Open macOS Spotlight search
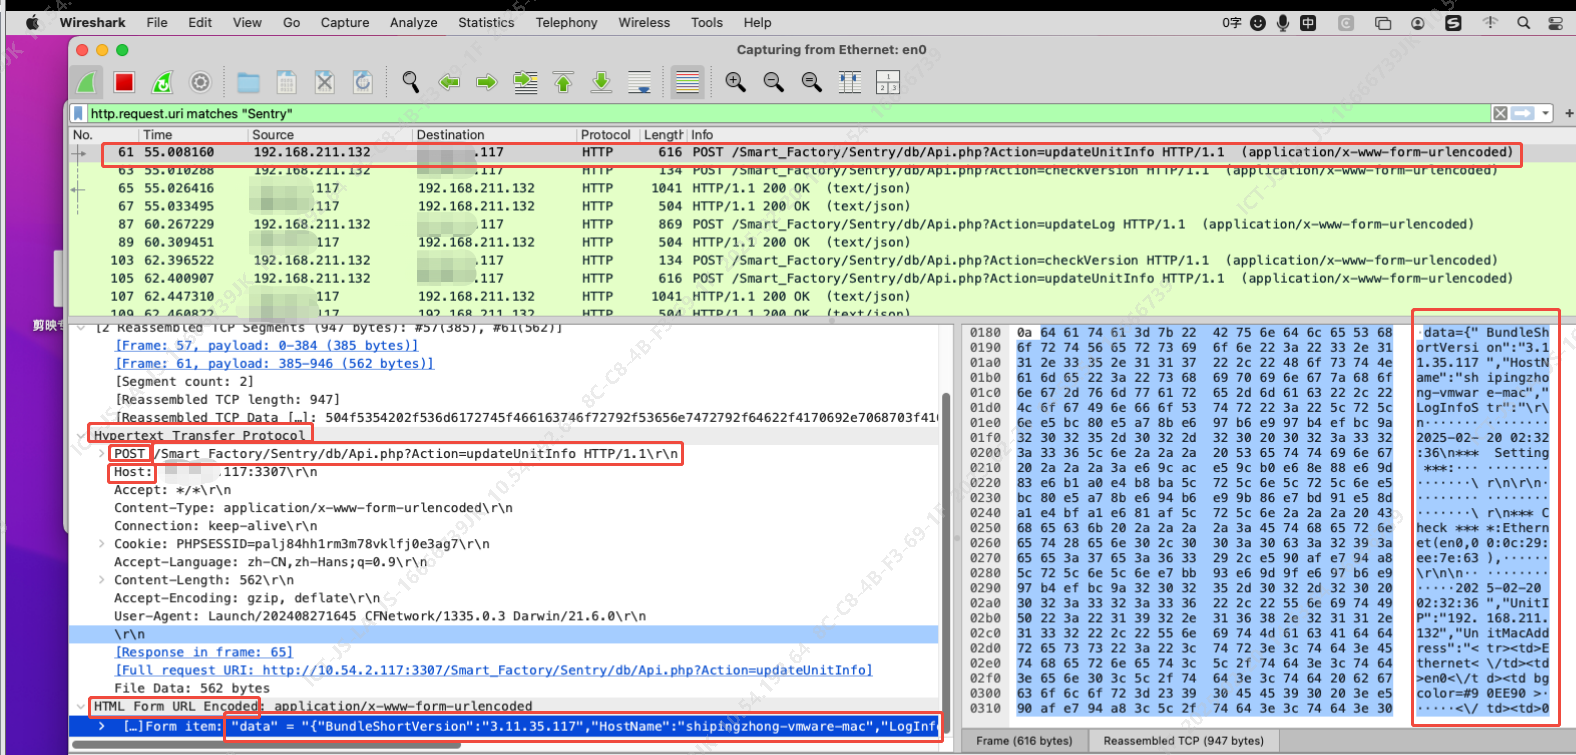Screen dimensions: 1576x755 click(x=1523, y=22)
